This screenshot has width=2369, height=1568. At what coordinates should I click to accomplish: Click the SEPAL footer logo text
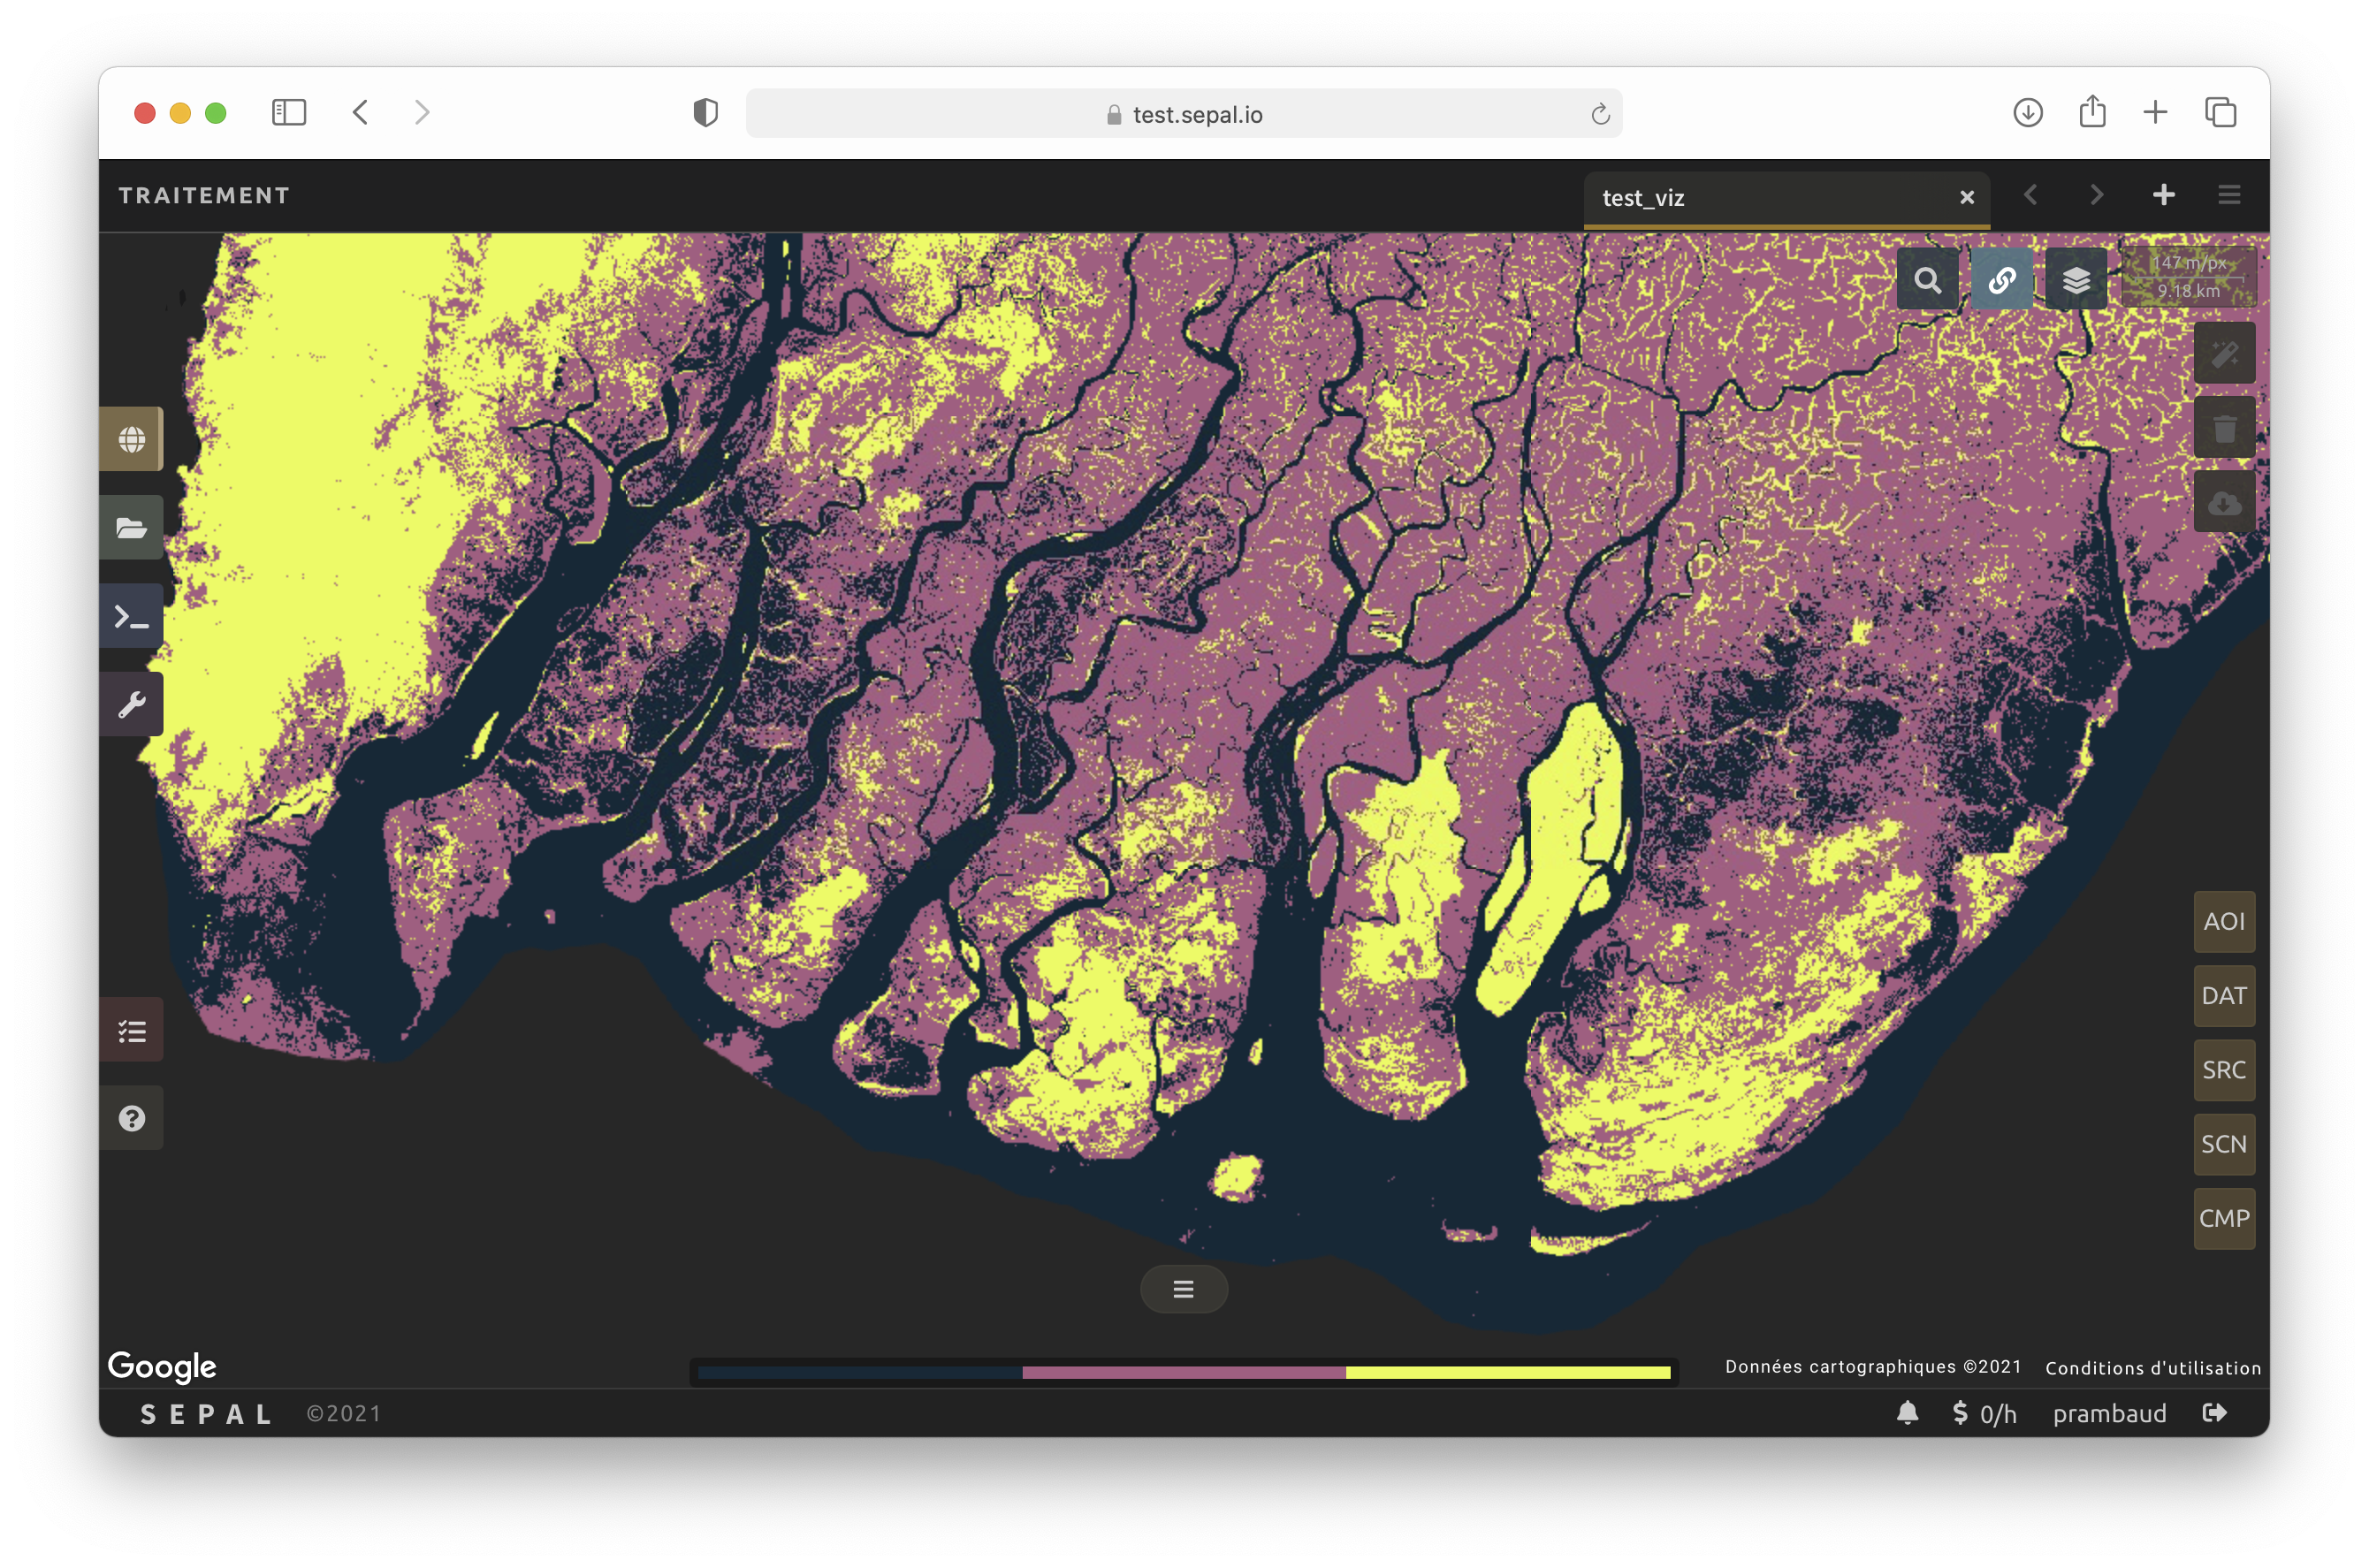pyautogui.click(x=206, y=1414)
